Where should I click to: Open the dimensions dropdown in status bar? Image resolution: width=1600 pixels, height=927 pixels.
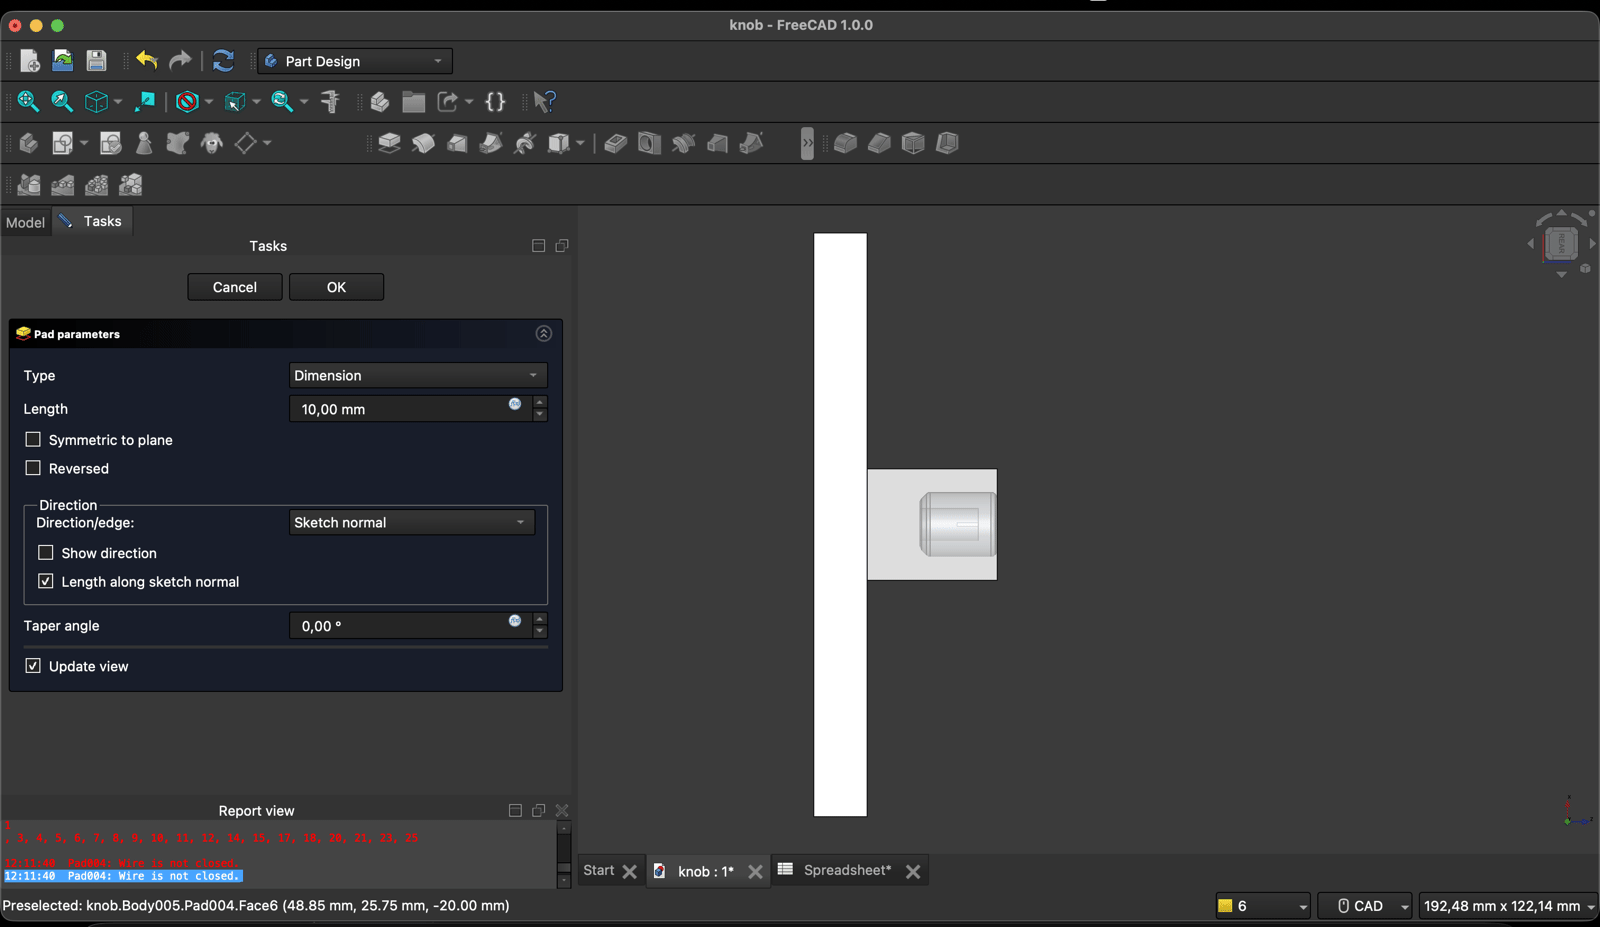(x=1508, y=906)
